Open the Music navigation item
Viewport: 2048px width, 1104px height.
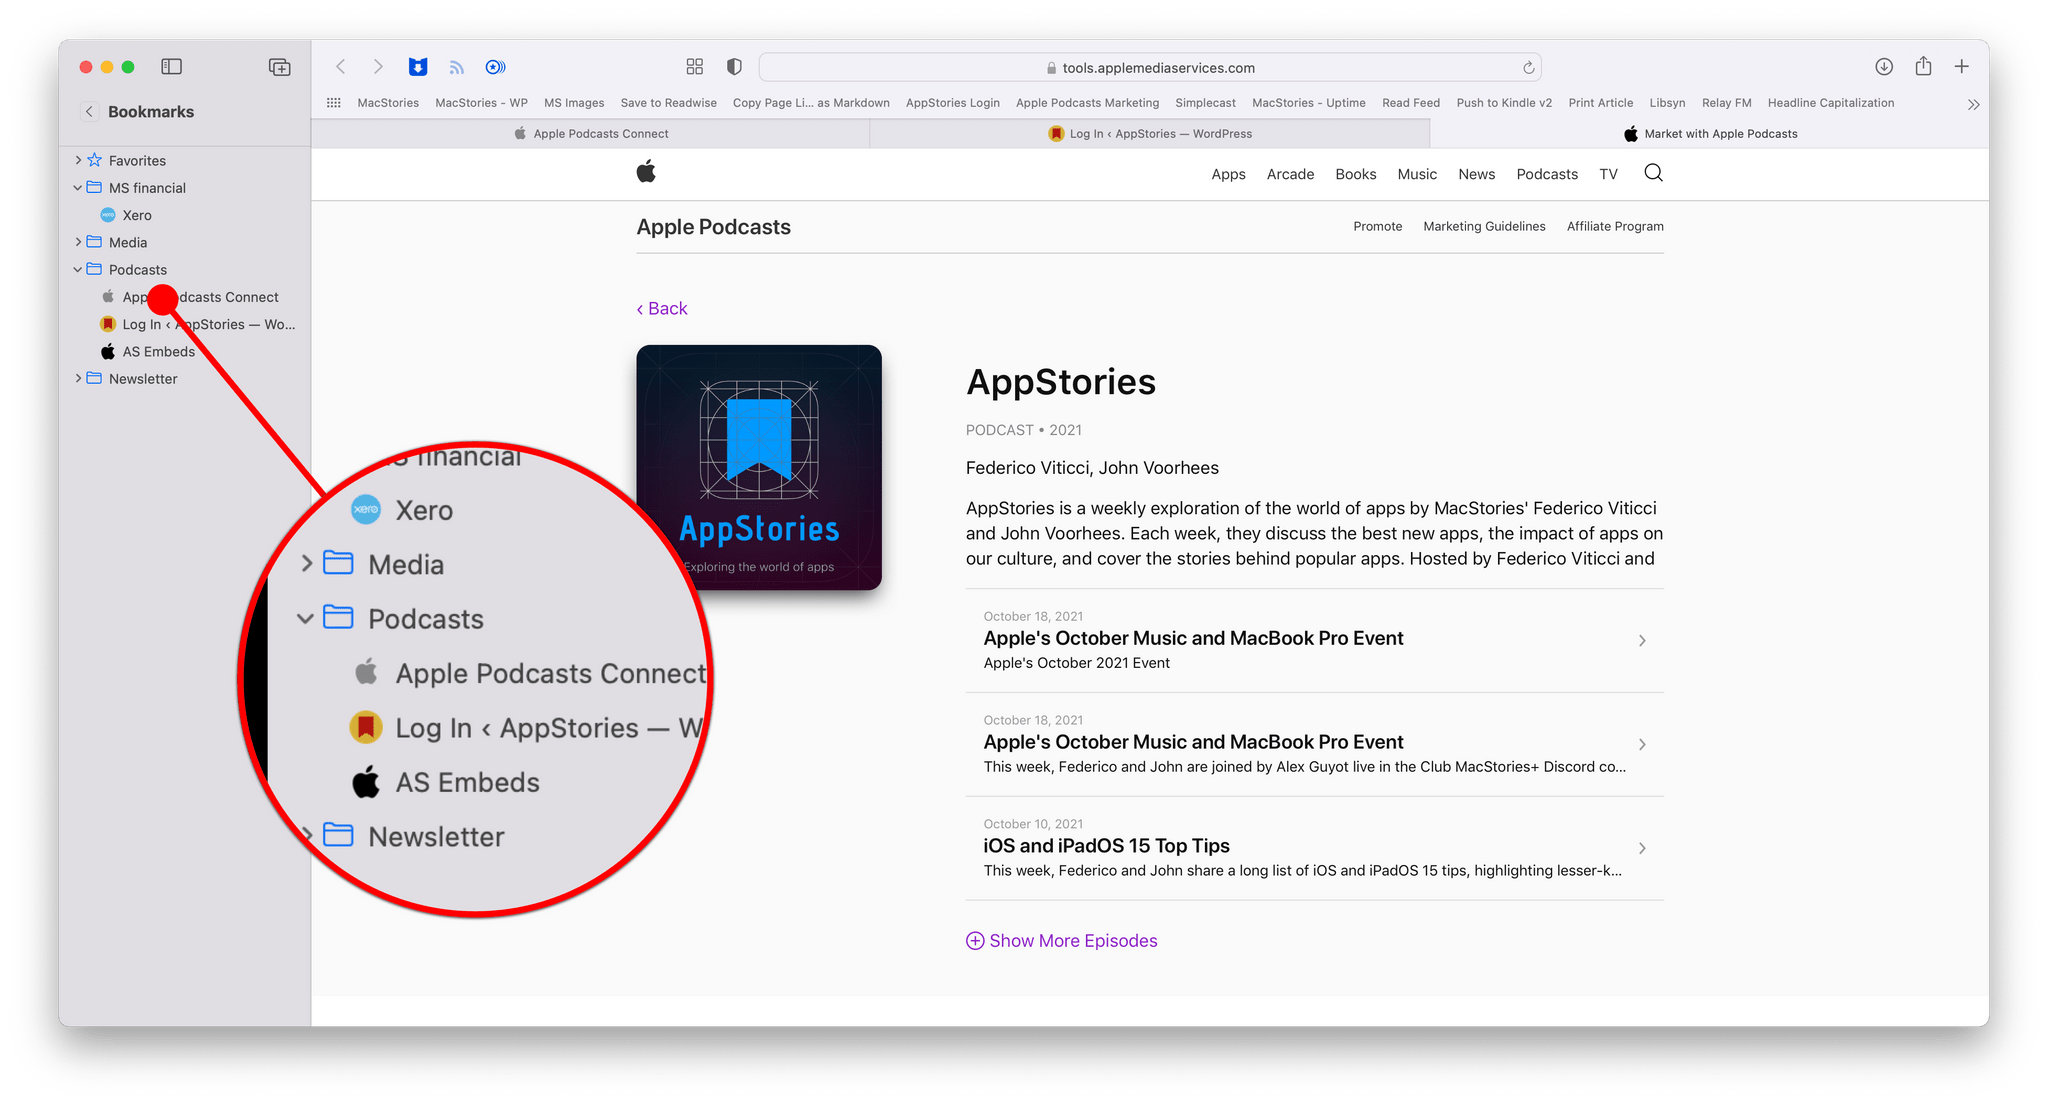(x=1417, y=174)
